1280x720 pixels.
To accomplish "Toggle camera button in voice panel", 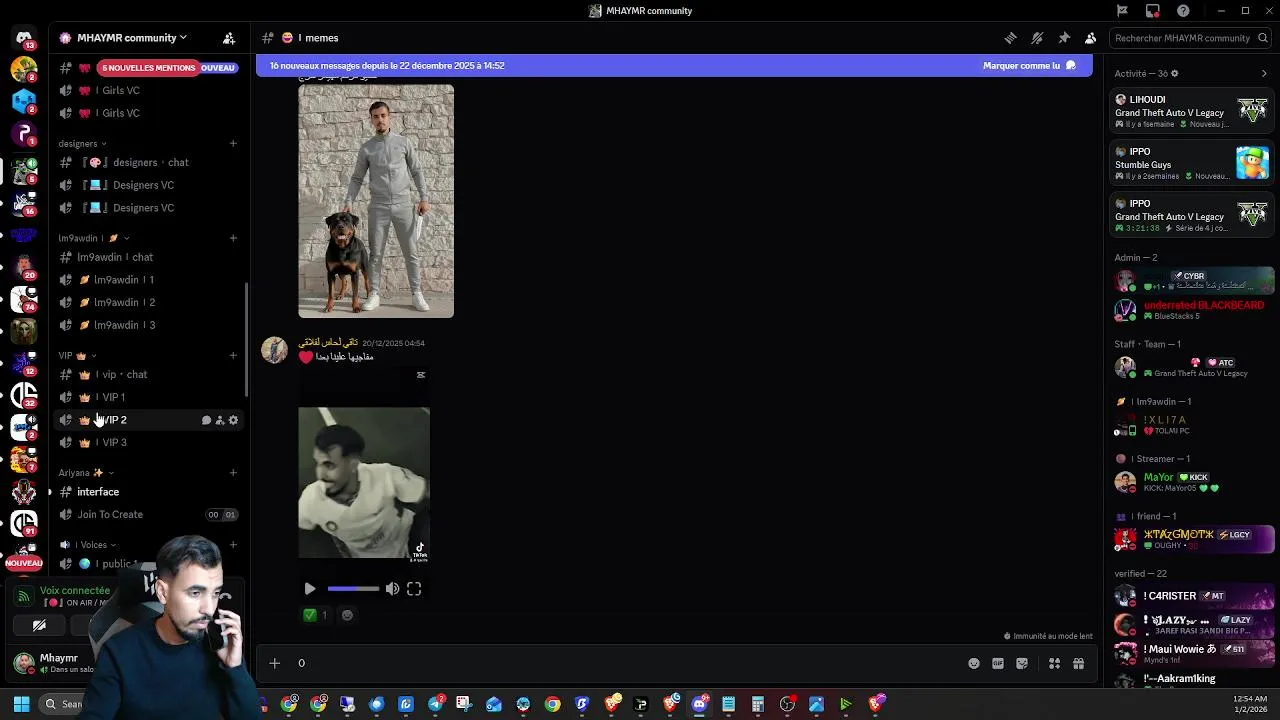I will (x=39, y=626).
